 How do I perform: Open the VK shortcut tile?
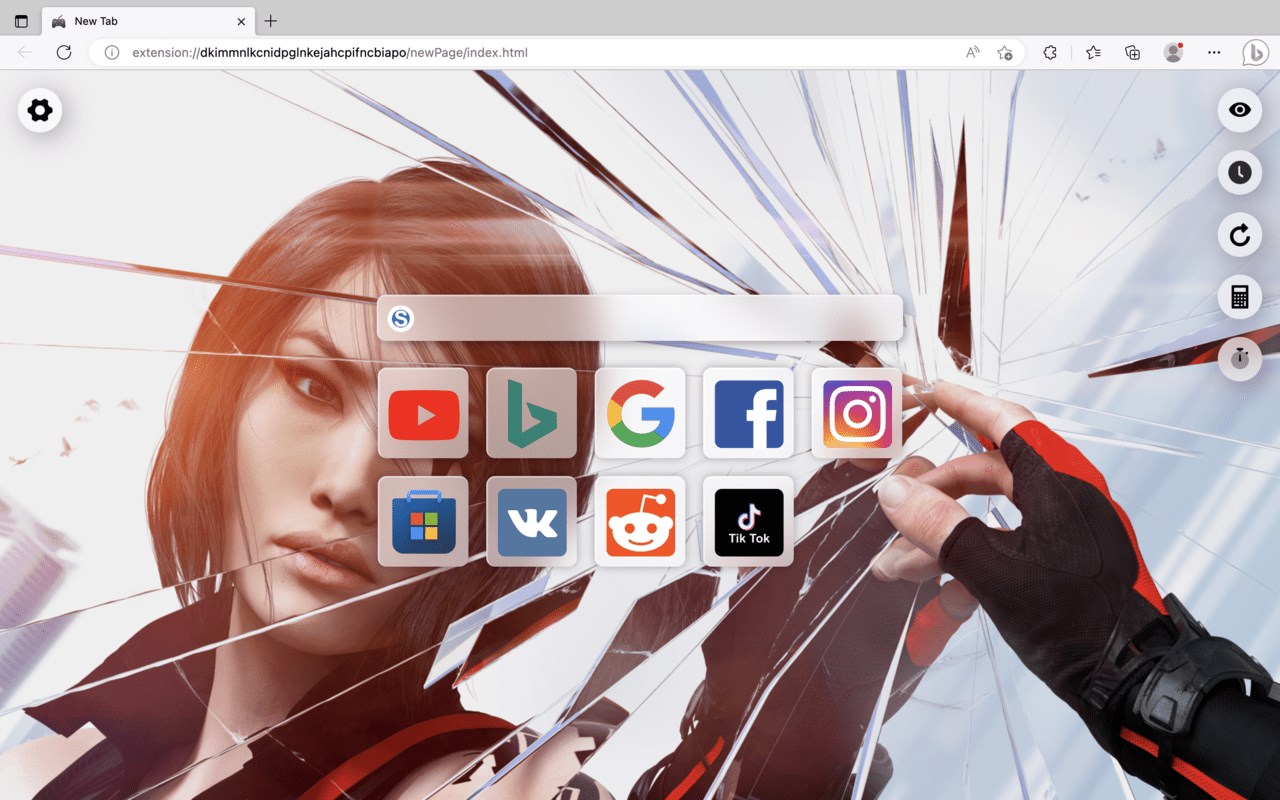point(531,521)
